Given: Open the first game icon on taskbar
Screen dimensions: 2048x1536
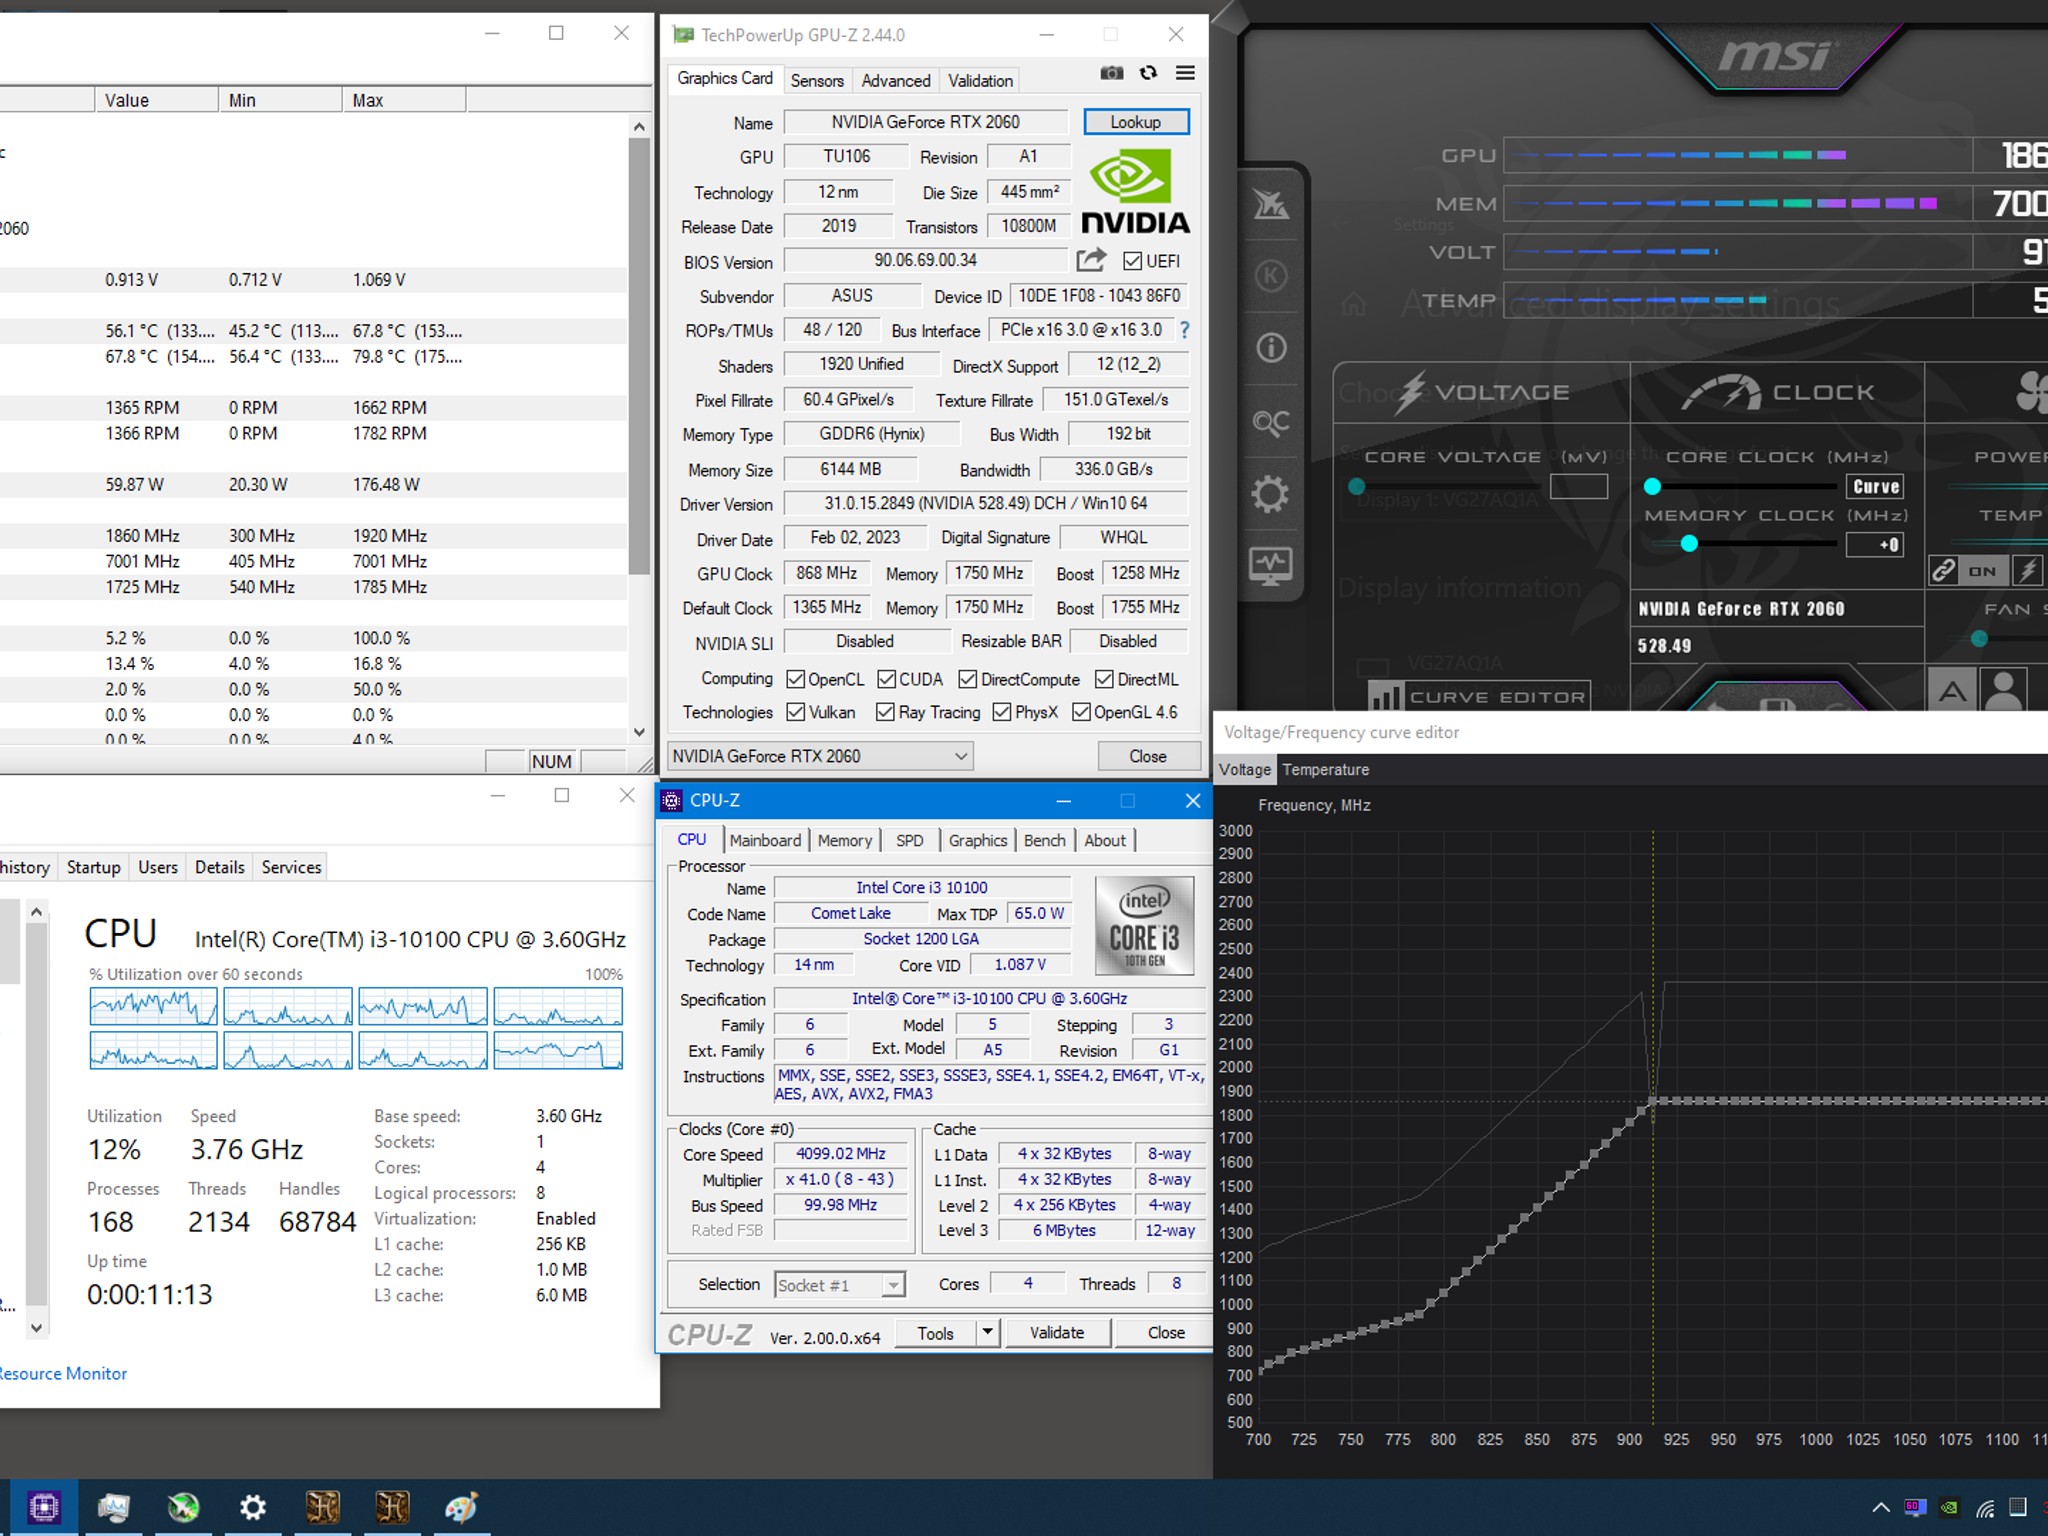Looking at the screenshot, I should click(x=322, y=1507).
